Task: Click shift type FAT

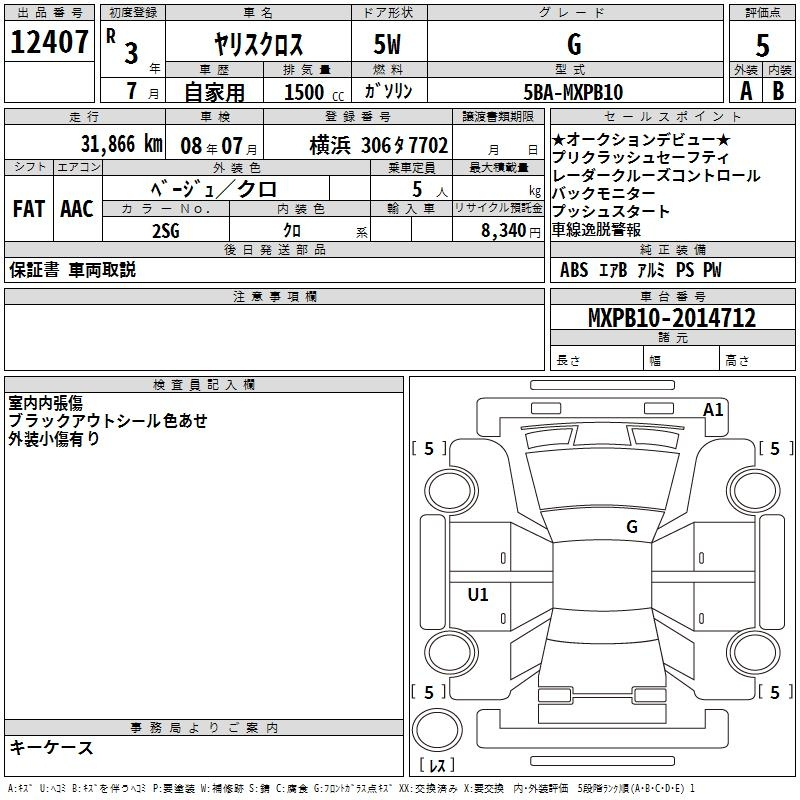Action: (29, 209)
